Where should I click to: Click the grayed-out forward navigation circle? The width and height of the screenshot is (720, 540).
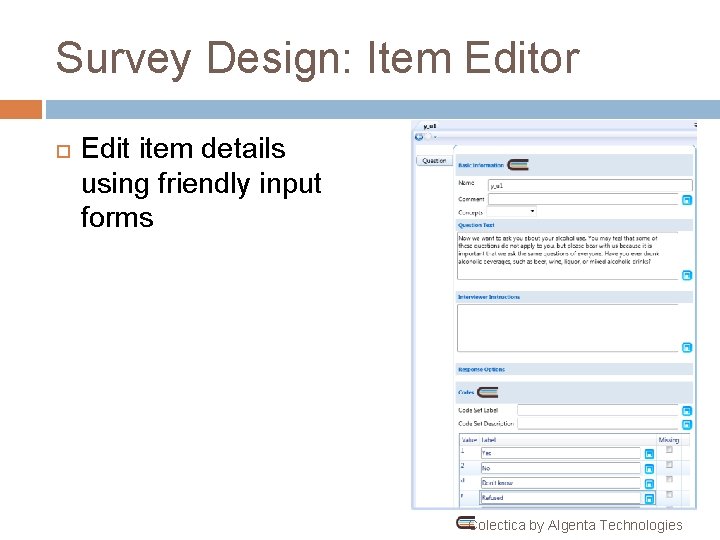428,137
